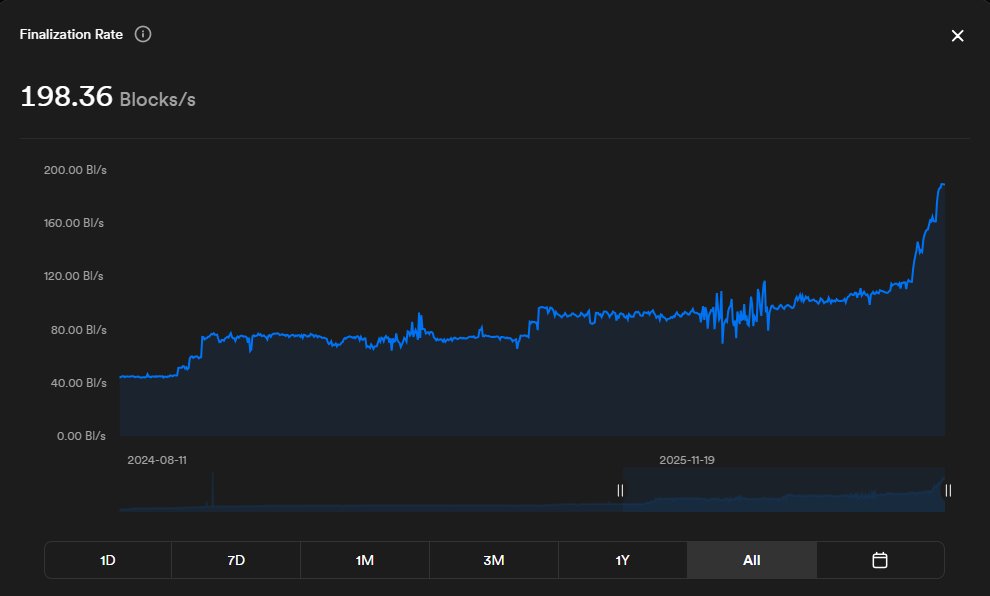Click the selected window in the overview navigator
This screenshot has width=990, height=596.
[x=784, y=490]
